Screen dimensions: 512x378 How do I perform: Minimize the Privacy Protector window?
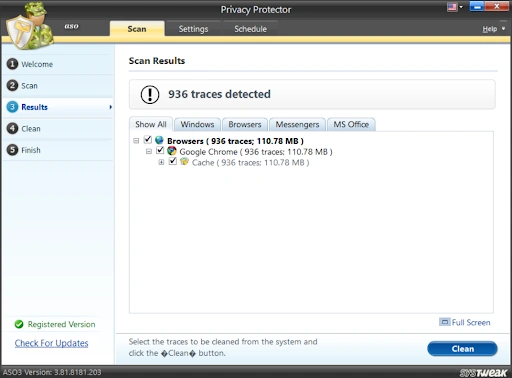477,6
